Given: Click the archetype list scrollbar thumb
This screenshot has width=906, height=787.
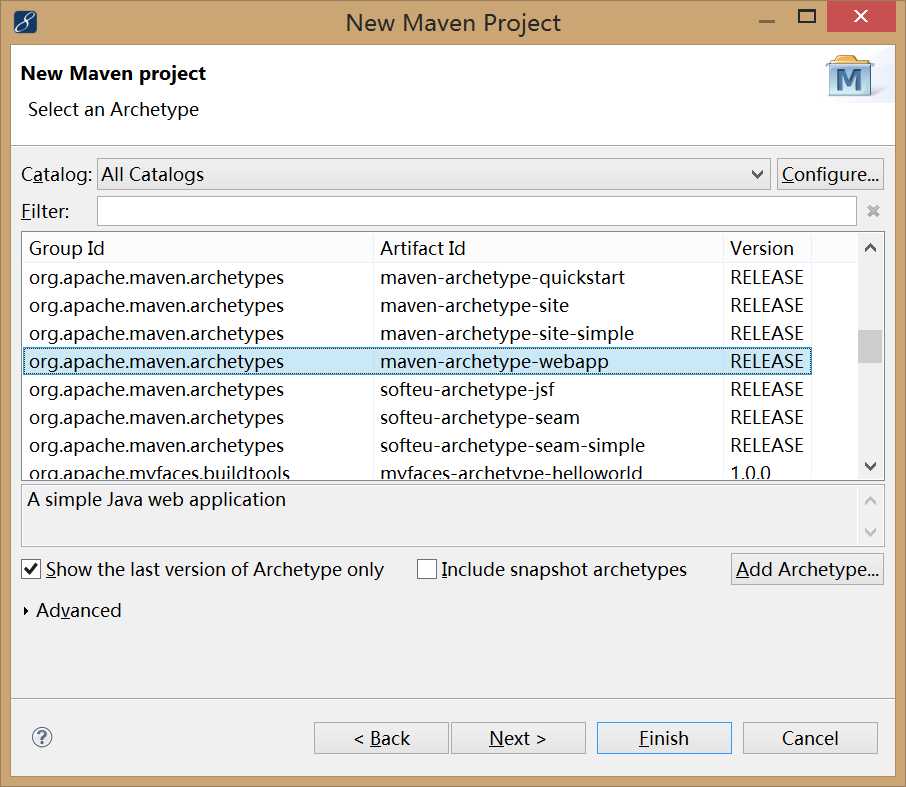Looking at the screenshot, I should pyautogui.click(x=870, y=346).
